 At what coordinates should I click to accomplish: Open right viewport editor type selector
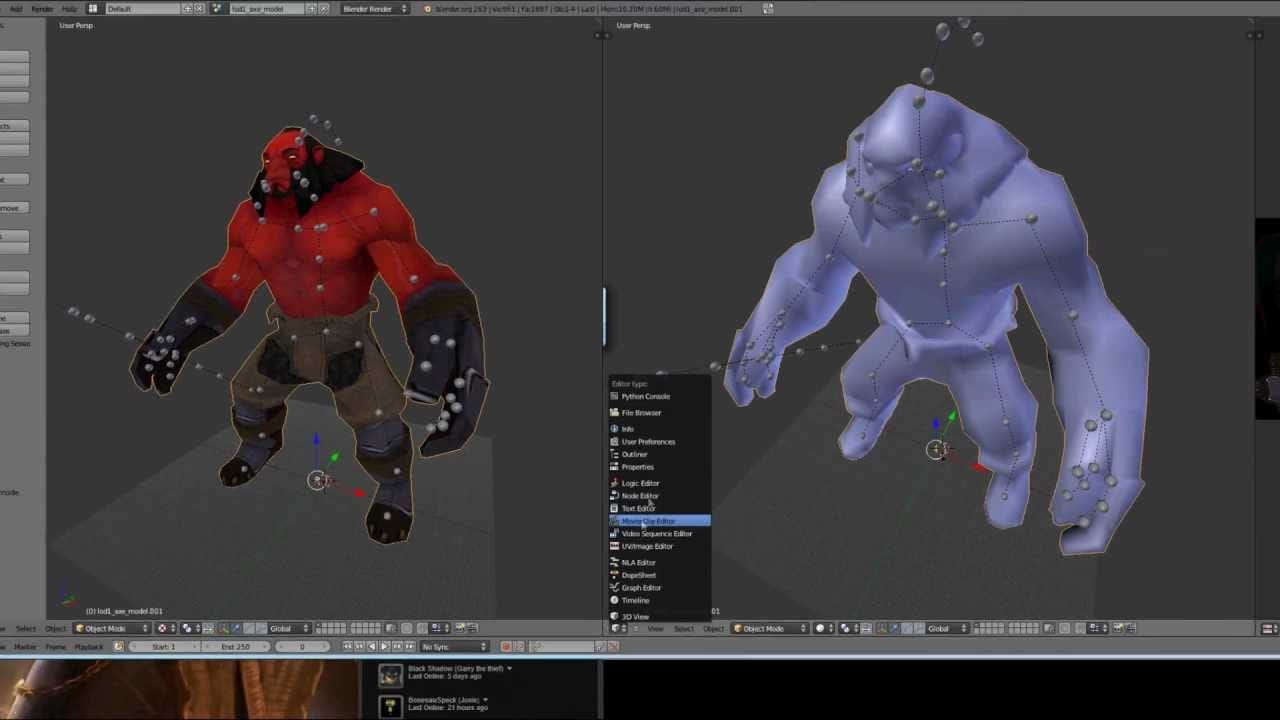coord(618,628)
